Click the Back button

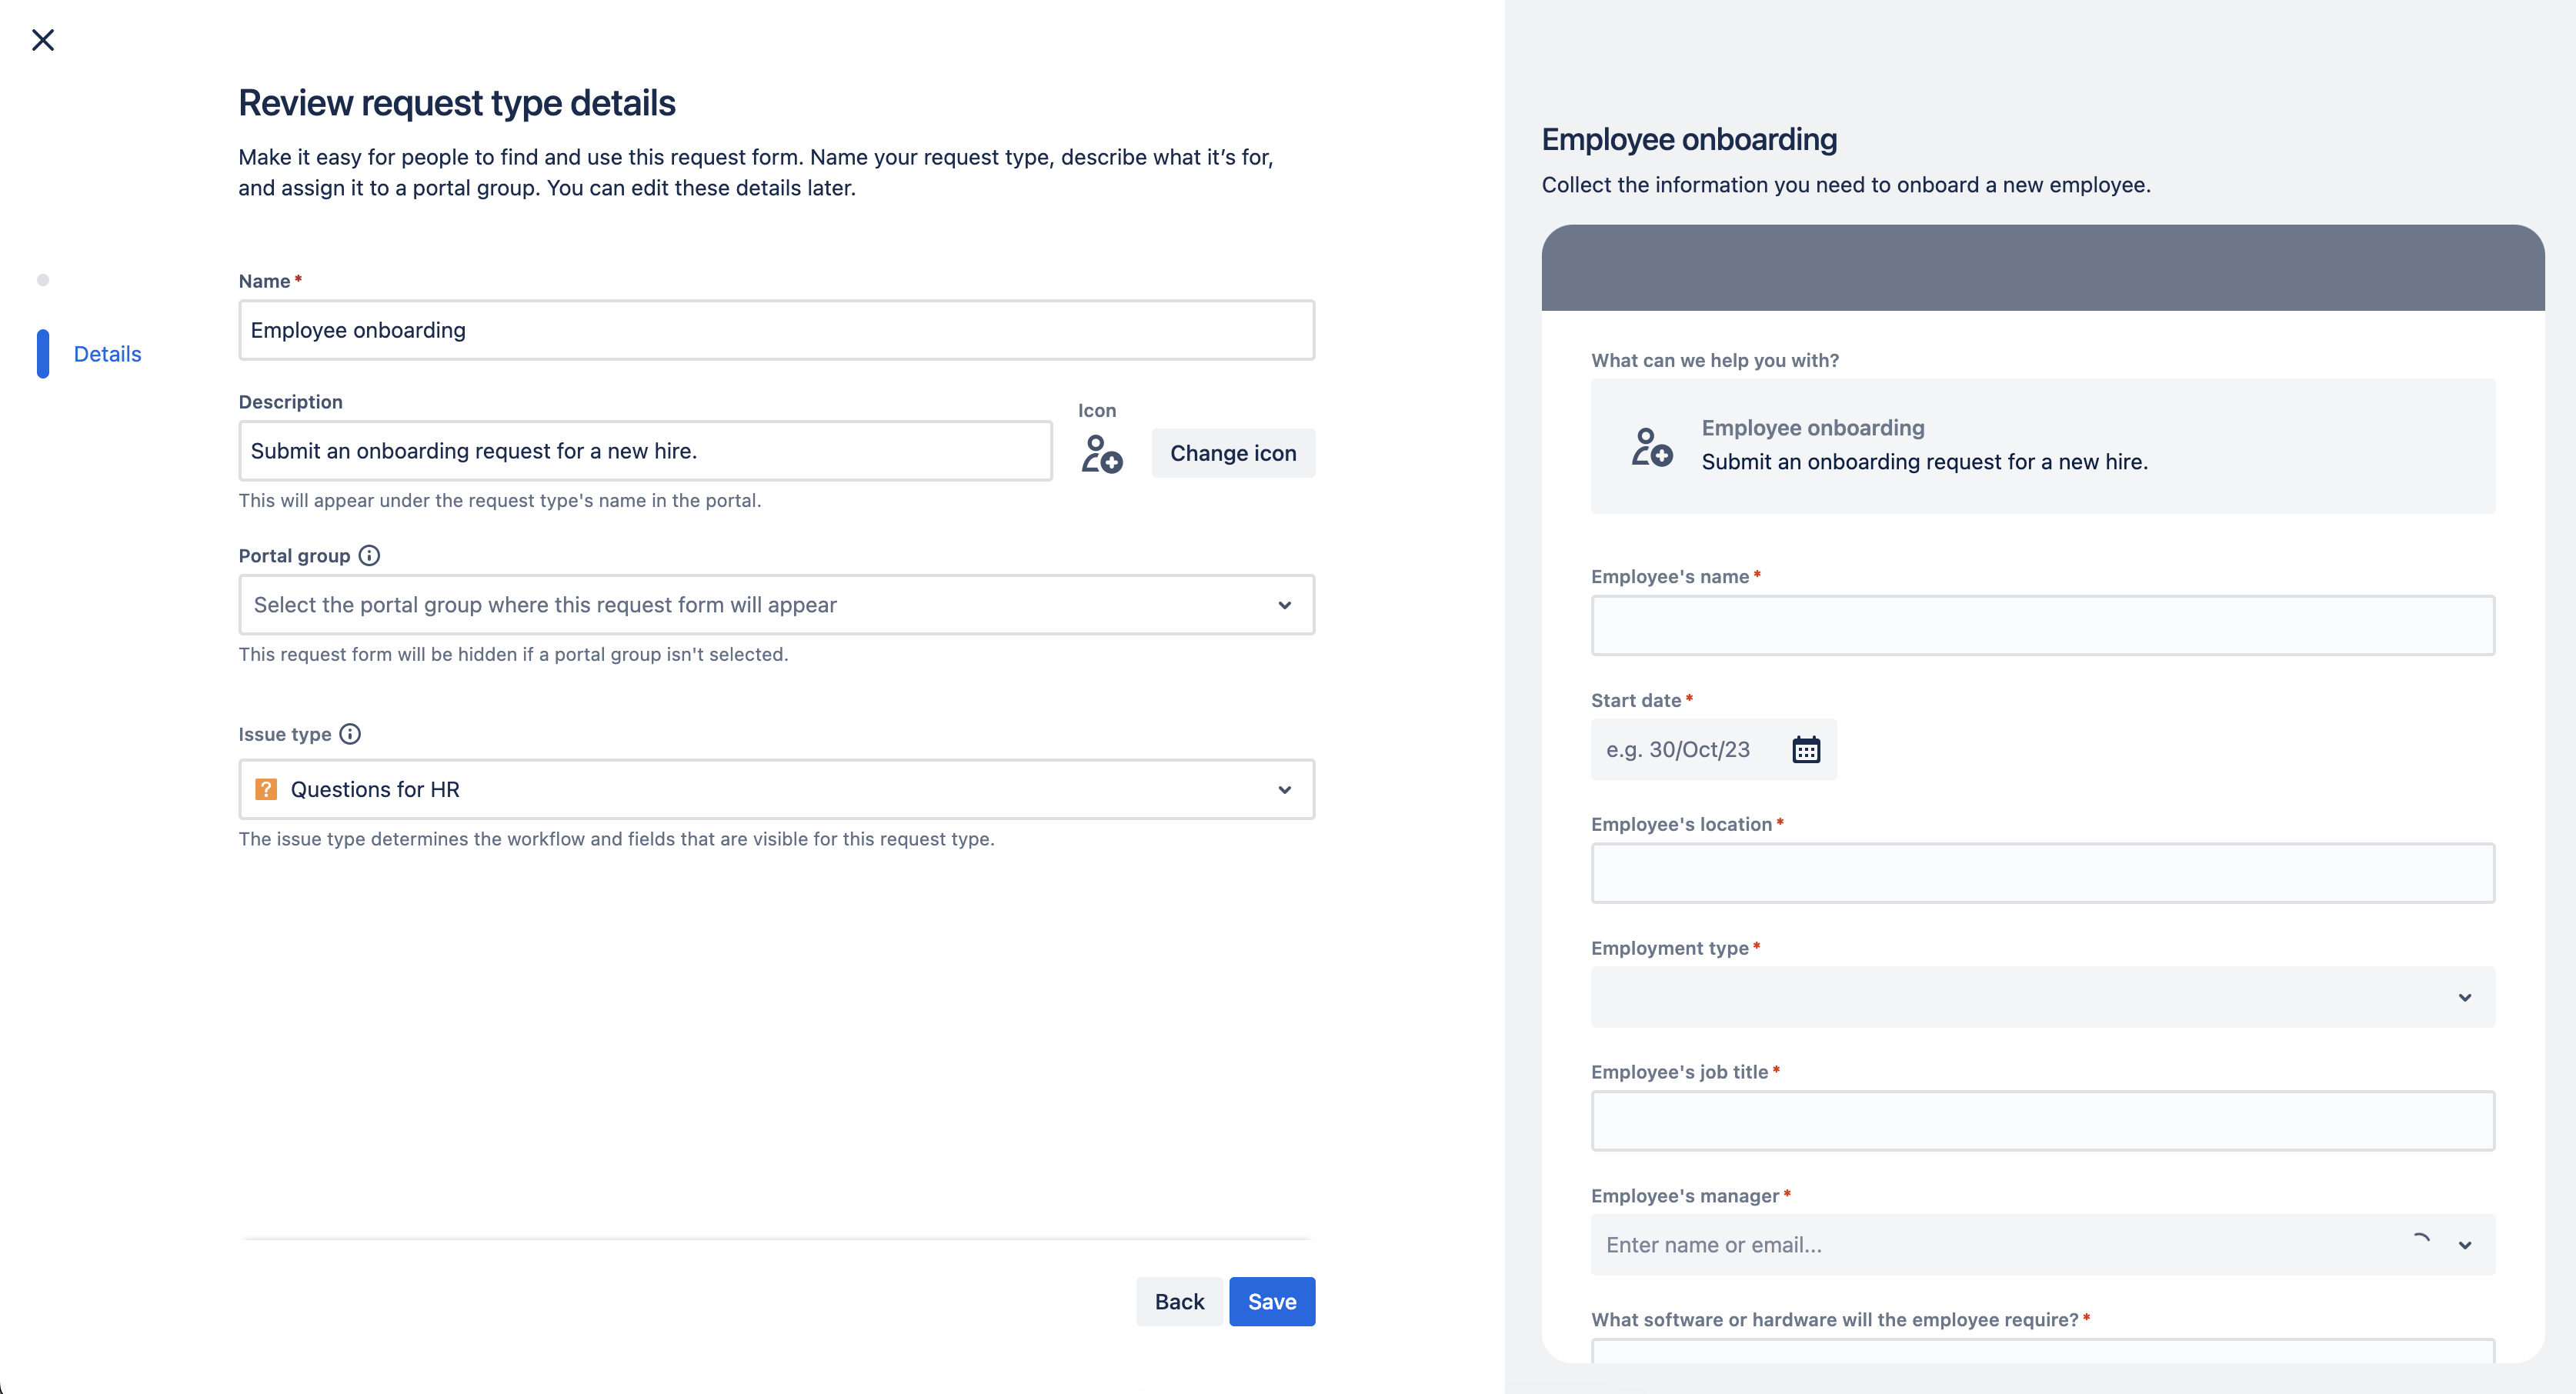coord(1179,1301)
